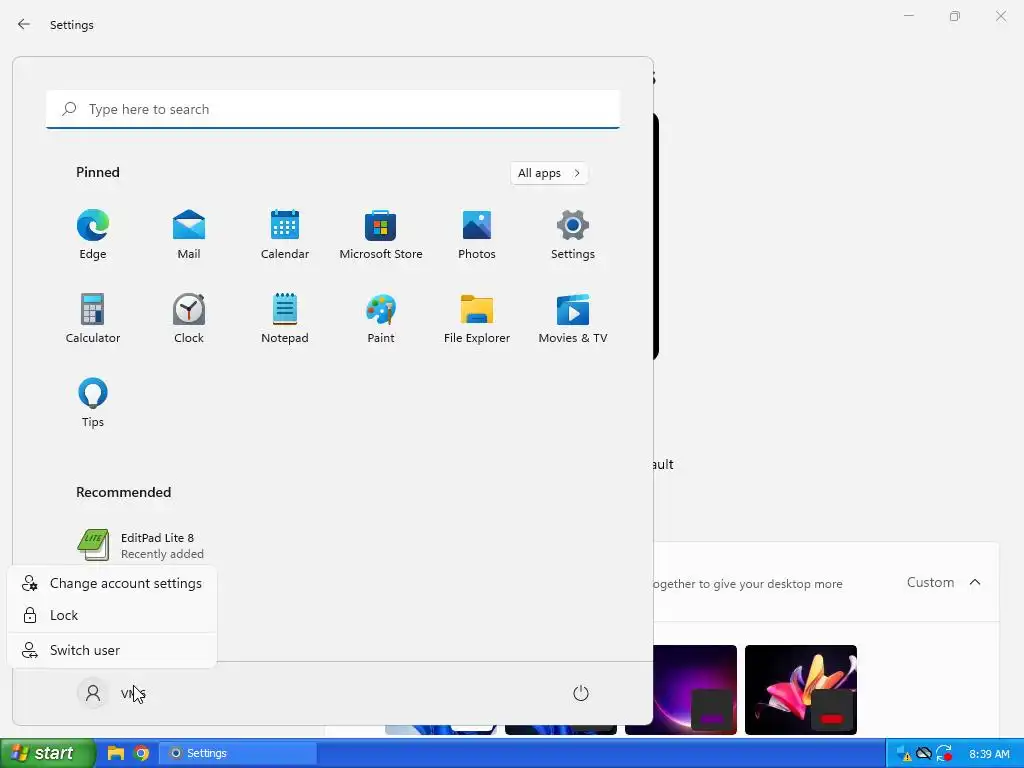Select the colorful flower theme thumbnail

(x=801, y=690)
